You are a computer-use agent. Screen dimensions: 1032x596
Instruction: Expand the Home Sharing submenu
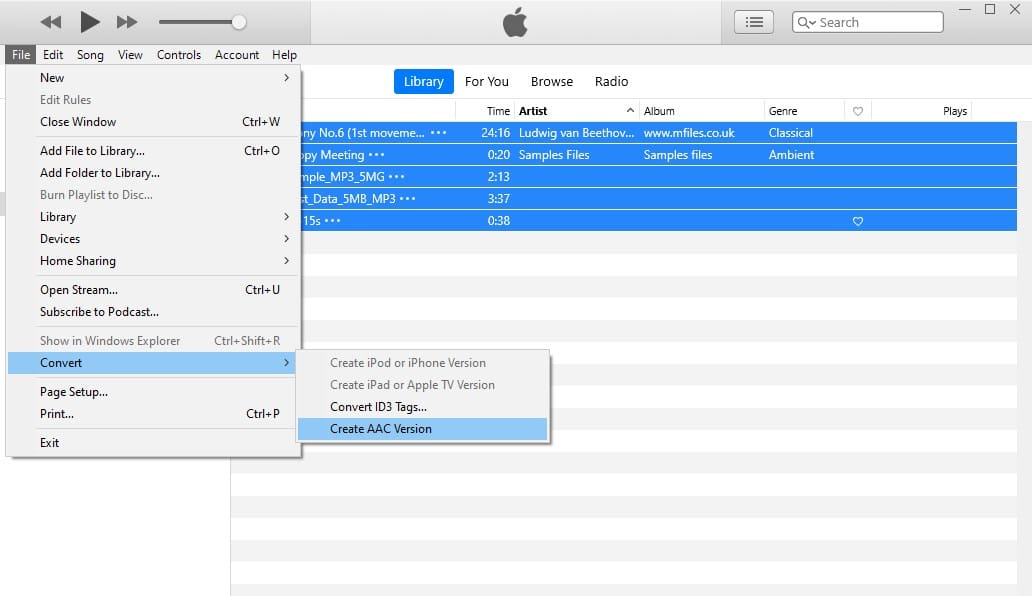[x=153, y=261]
